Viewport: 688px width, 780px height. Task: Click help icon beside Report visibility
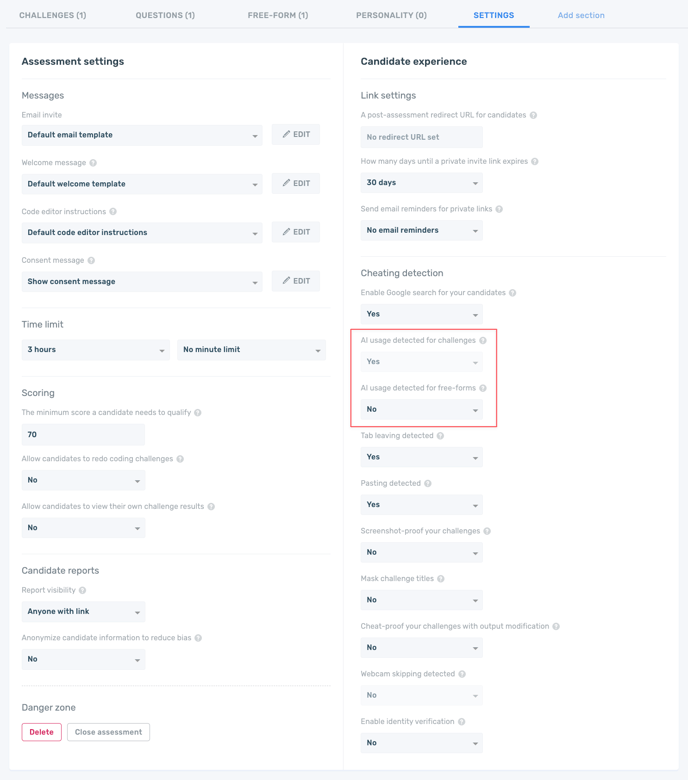(x=82, y=591)
